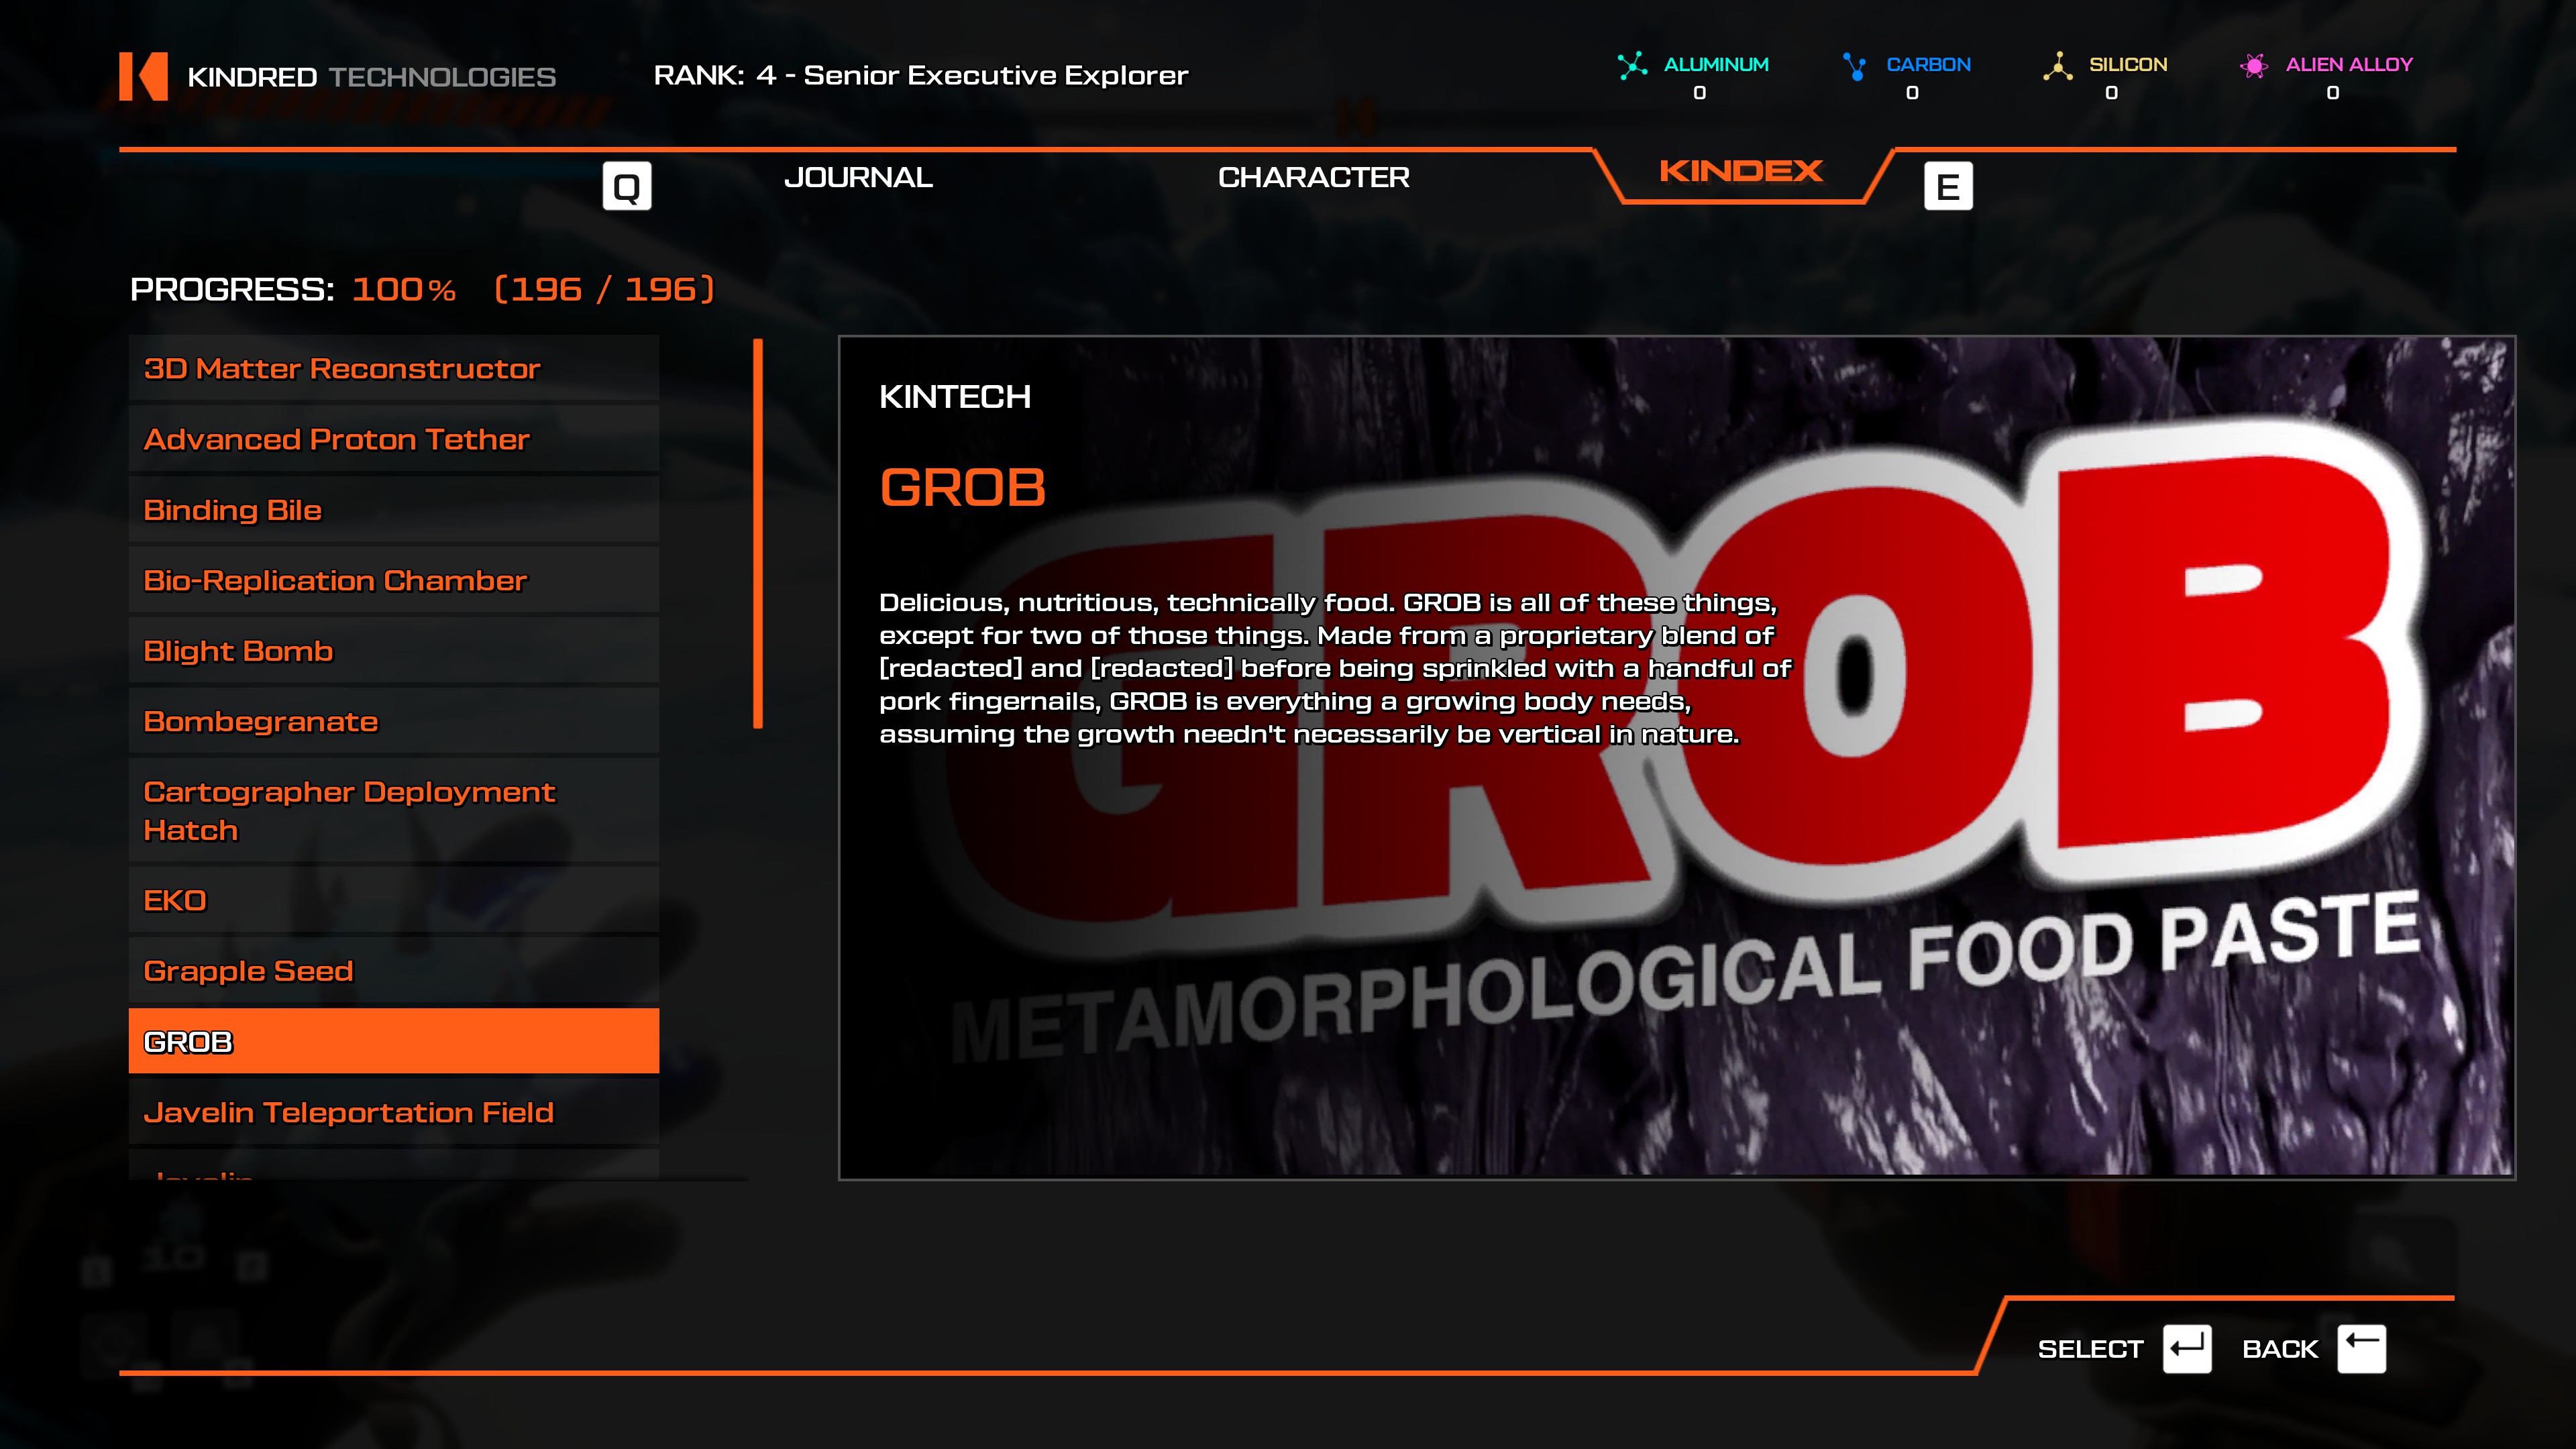Switch to the Character tab

coord(1313,178)
